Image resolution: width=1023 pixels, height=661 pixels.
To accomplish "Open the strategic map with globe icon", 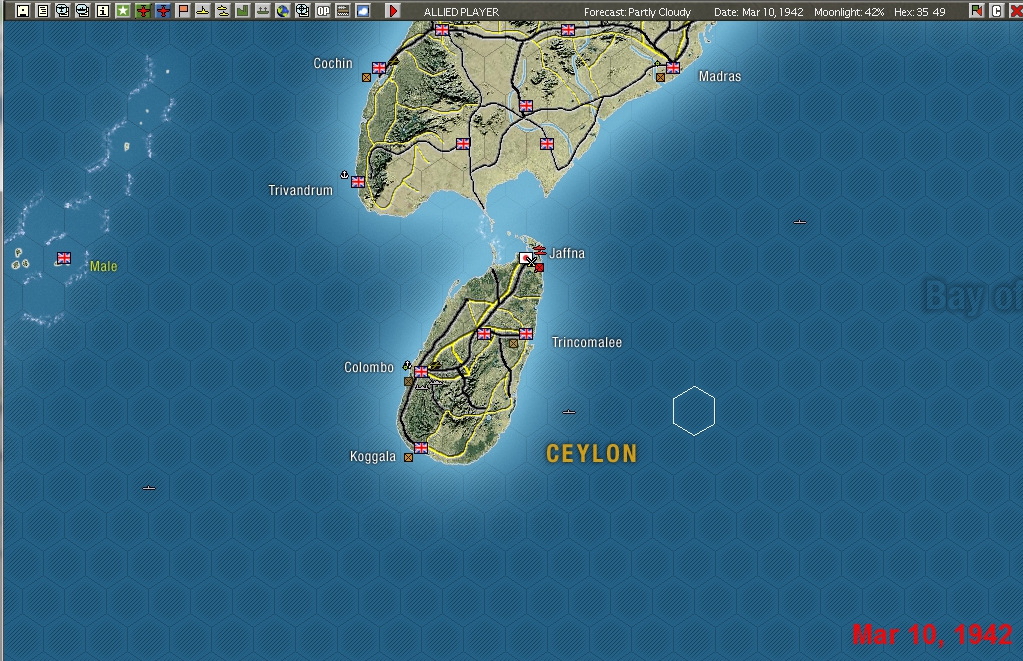I will tap(283, 9).
